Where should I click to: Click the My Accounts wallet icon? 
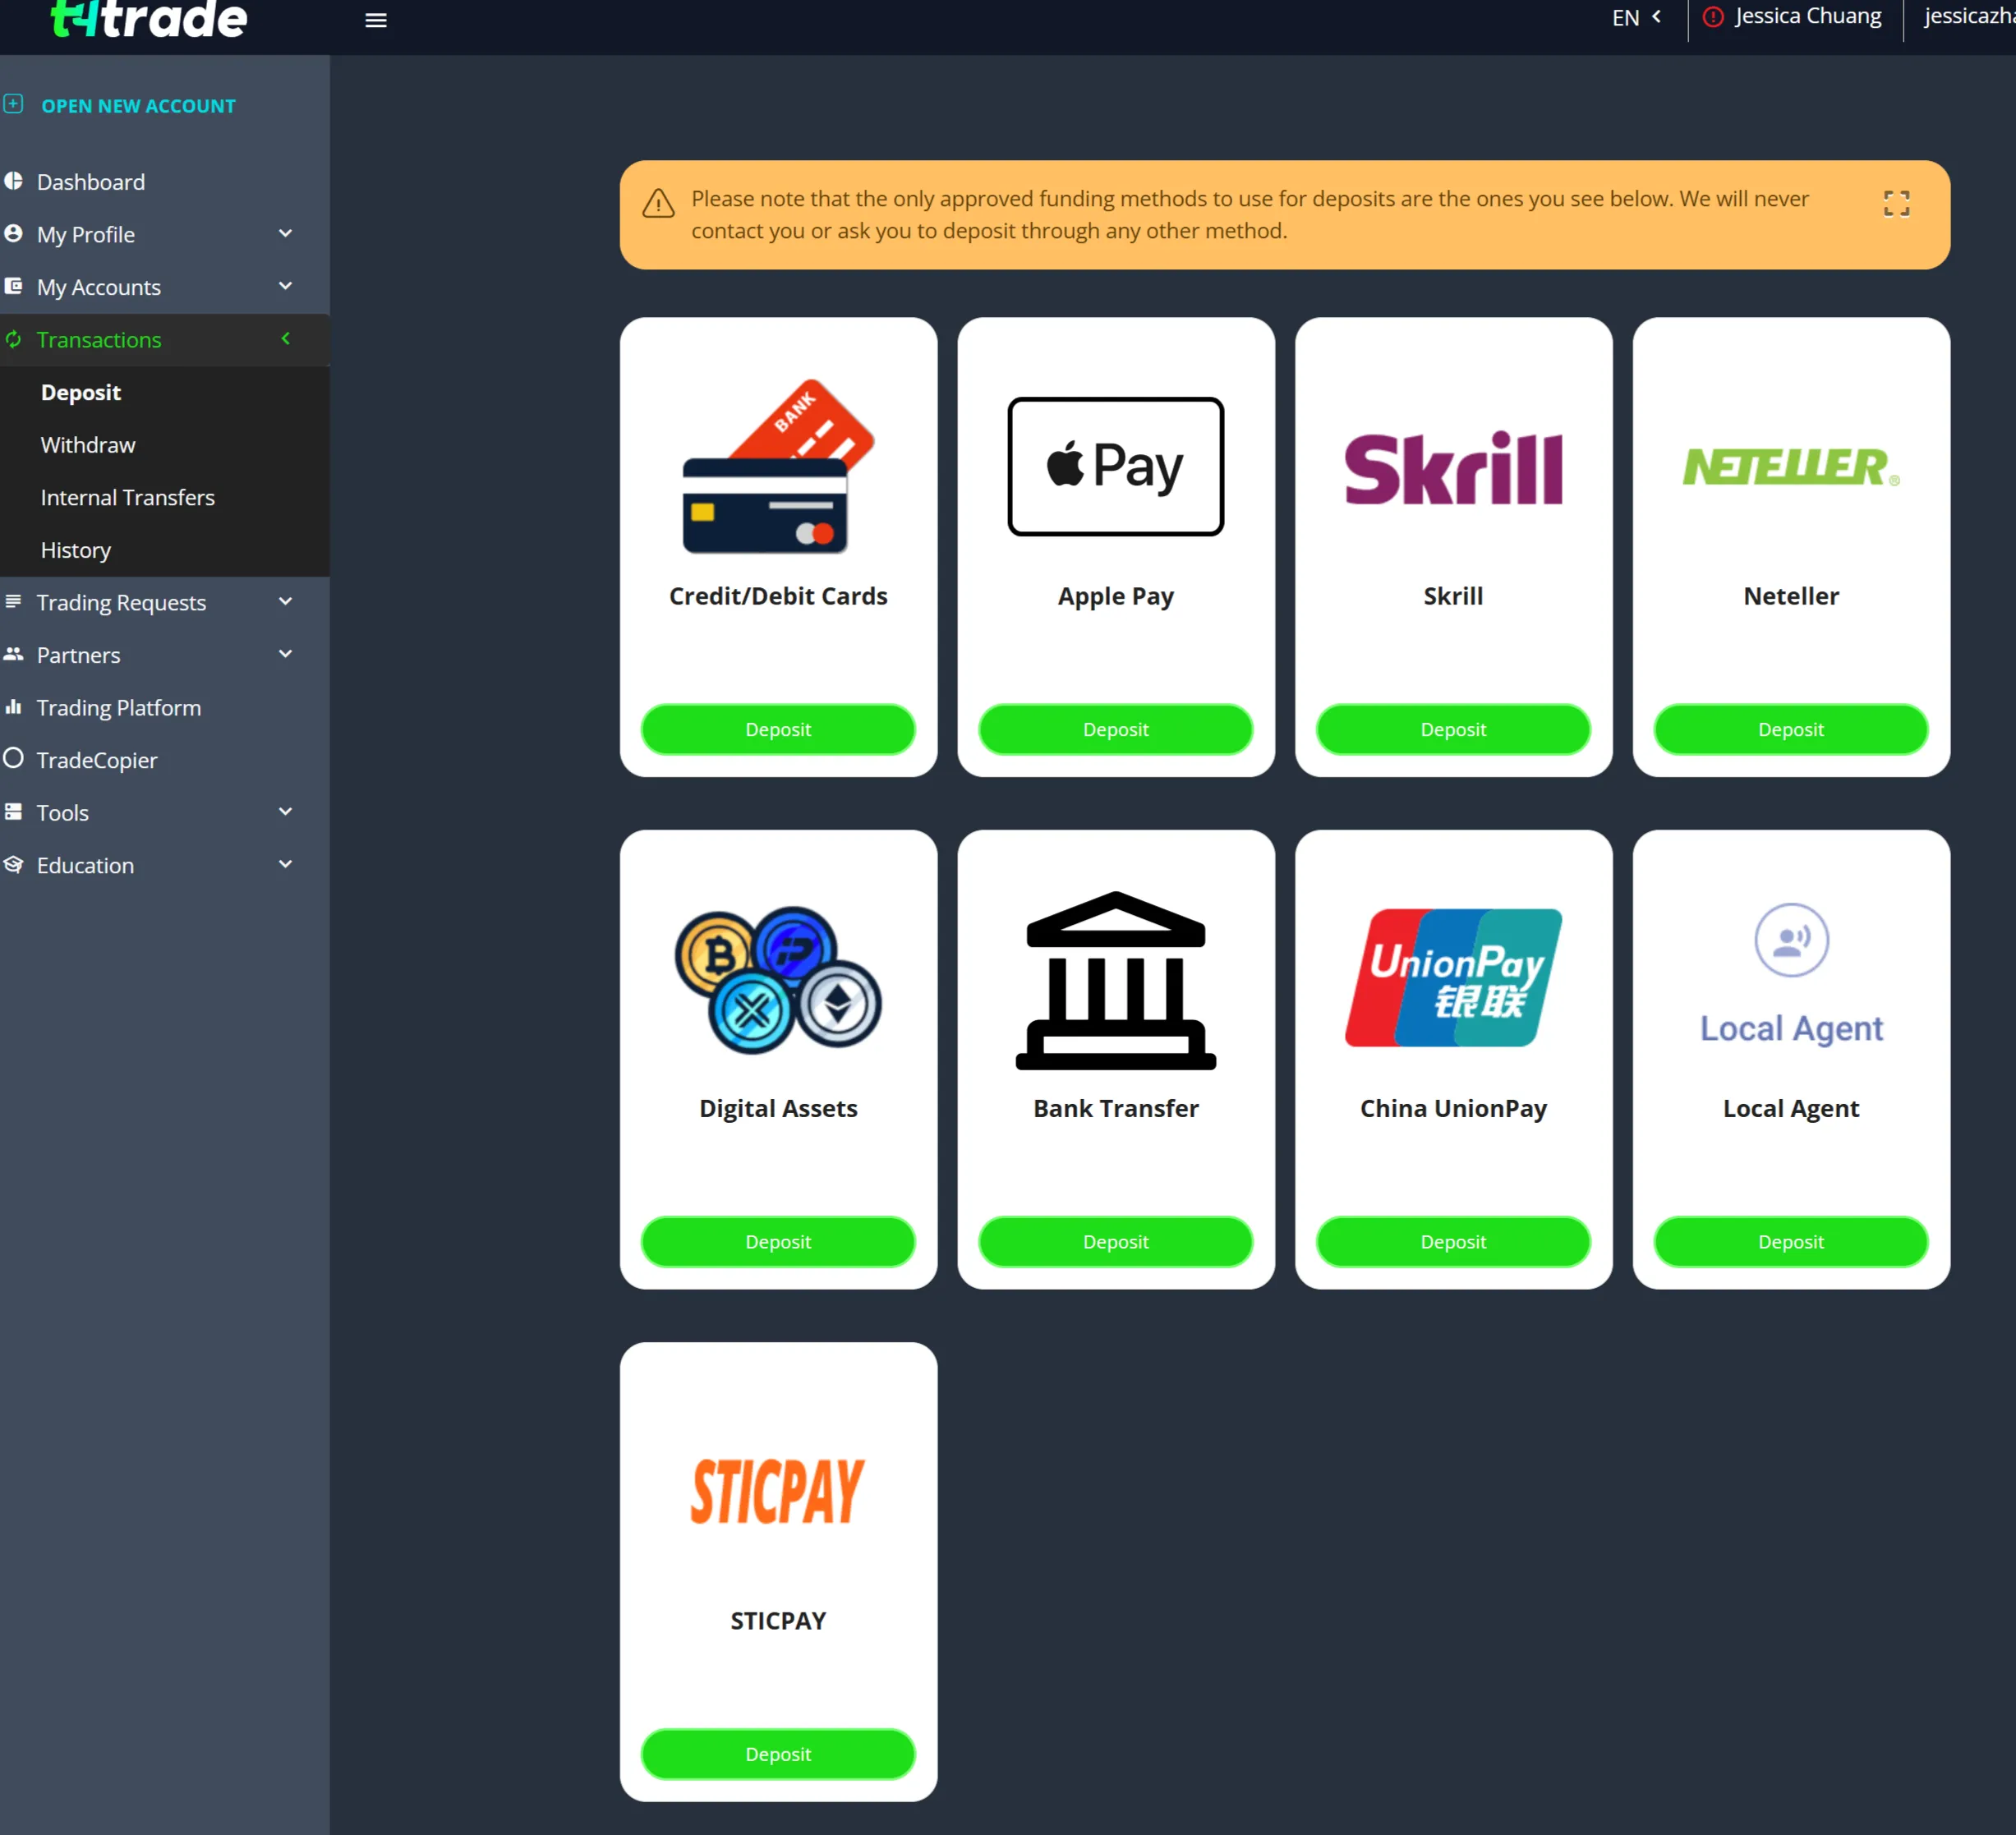click(x=13, y=286)
